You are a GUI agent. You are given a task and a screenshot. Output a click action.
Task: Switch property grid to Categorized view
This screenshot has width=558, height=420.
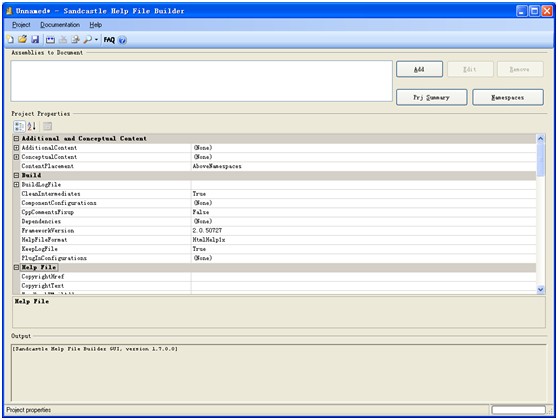point(19,126)
